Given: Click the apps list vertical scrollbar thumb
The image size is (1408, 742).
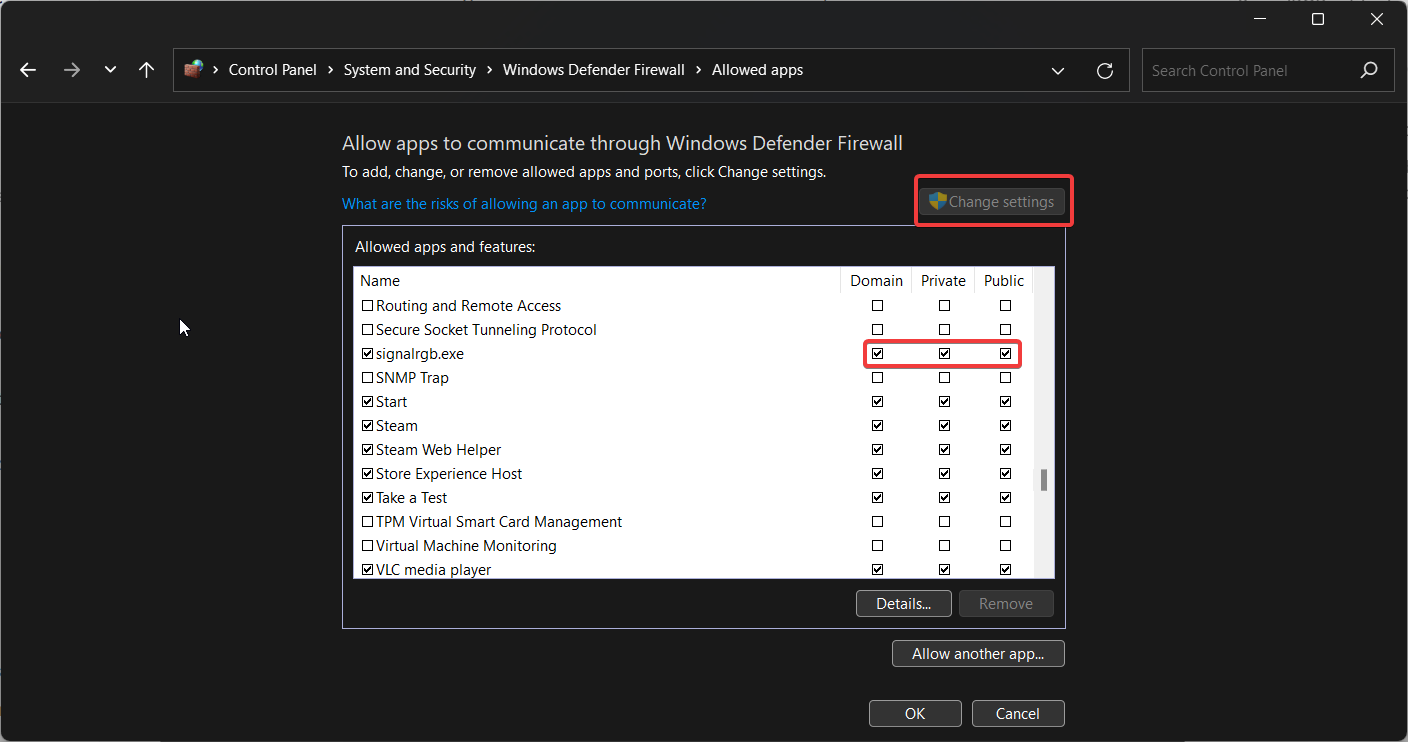Looking at the screenshot, I should click(1044, 480).
